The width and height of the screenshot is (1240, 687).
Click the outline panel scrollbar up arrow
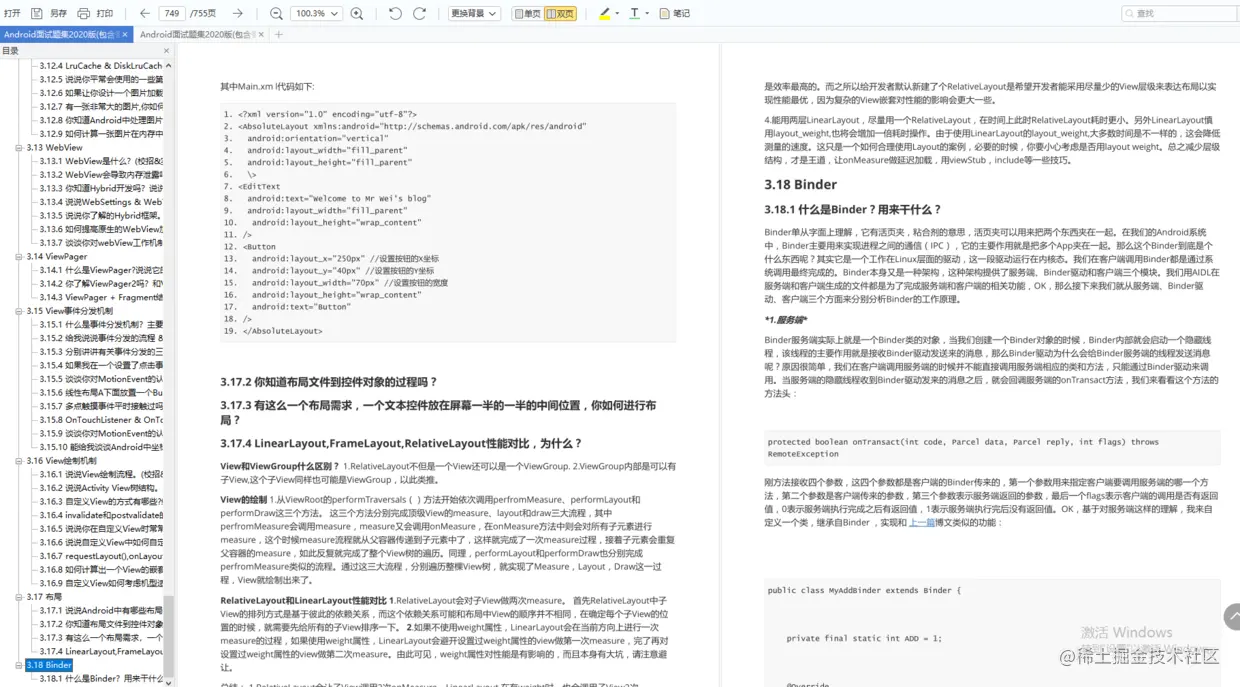coord(169,63)
